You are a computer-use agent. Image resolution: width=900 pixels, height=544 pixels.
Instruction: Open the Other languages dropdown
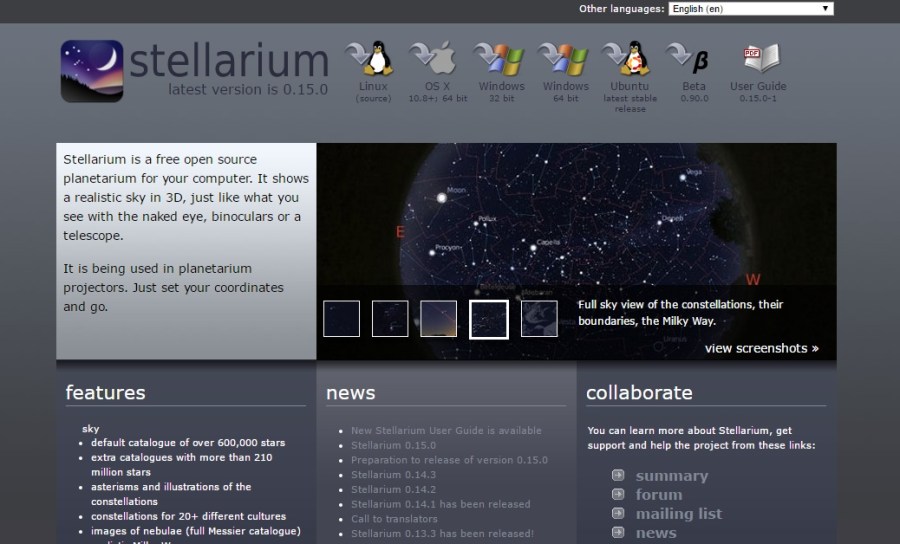tap(751, 9)
